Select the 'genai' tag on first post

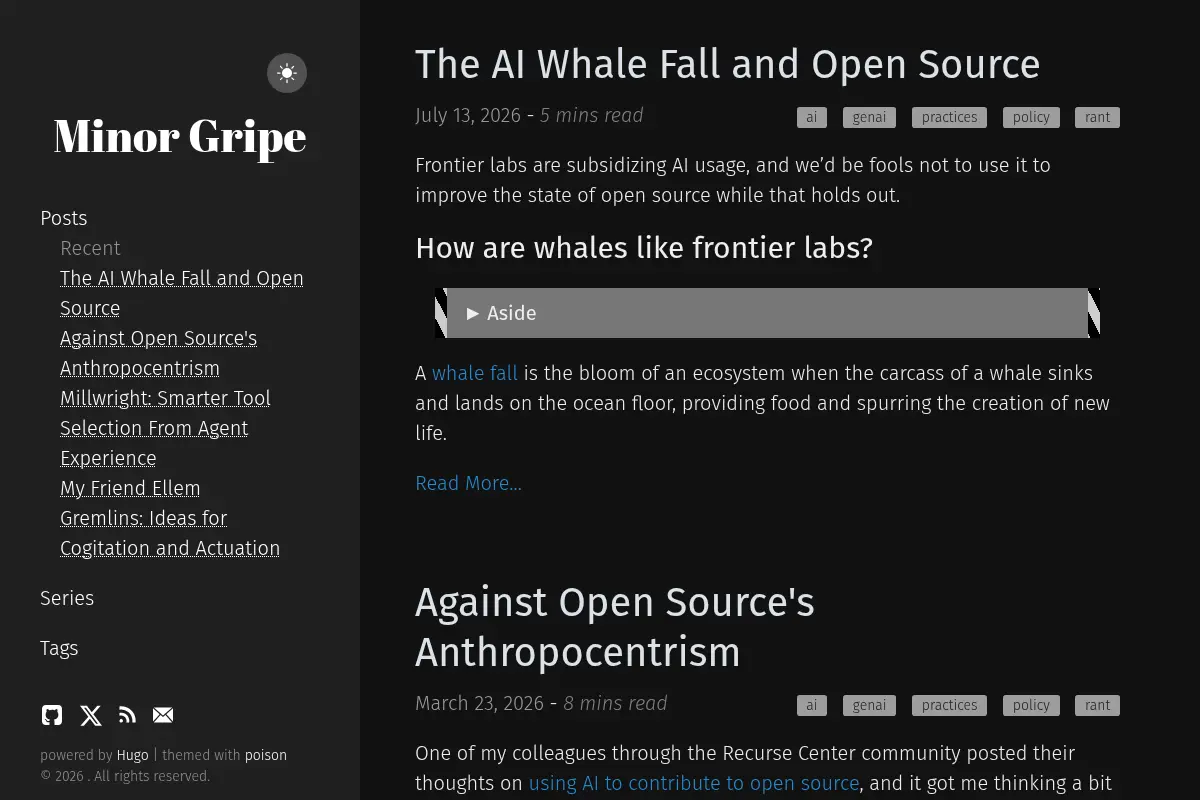[x=869, y=117]
